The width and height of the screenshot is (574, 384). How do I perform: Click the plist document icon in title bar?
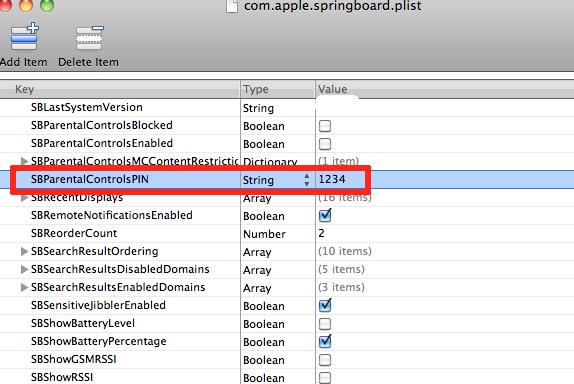pyautogui.click(x=232, y=6)
